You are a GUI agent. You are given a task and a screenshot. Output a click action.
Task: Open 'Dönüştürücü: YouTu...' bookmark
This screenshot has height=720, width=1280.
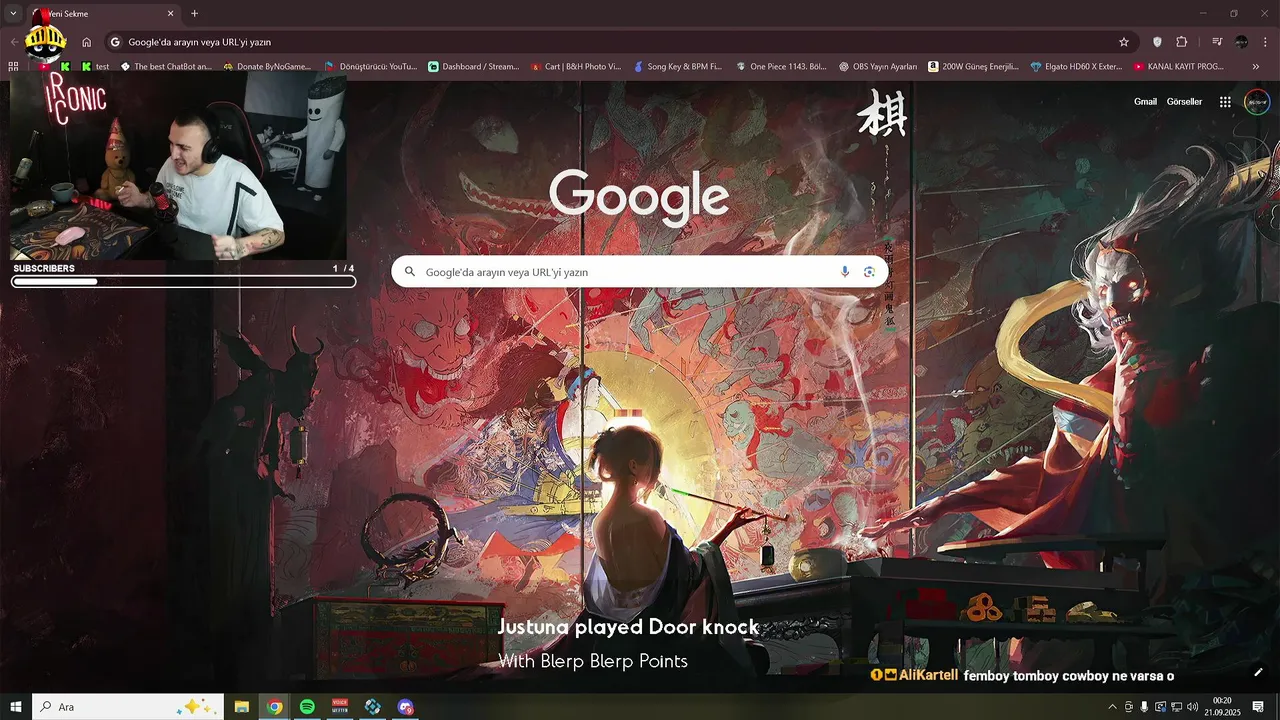pyautogui.click(x=370, y=67)
